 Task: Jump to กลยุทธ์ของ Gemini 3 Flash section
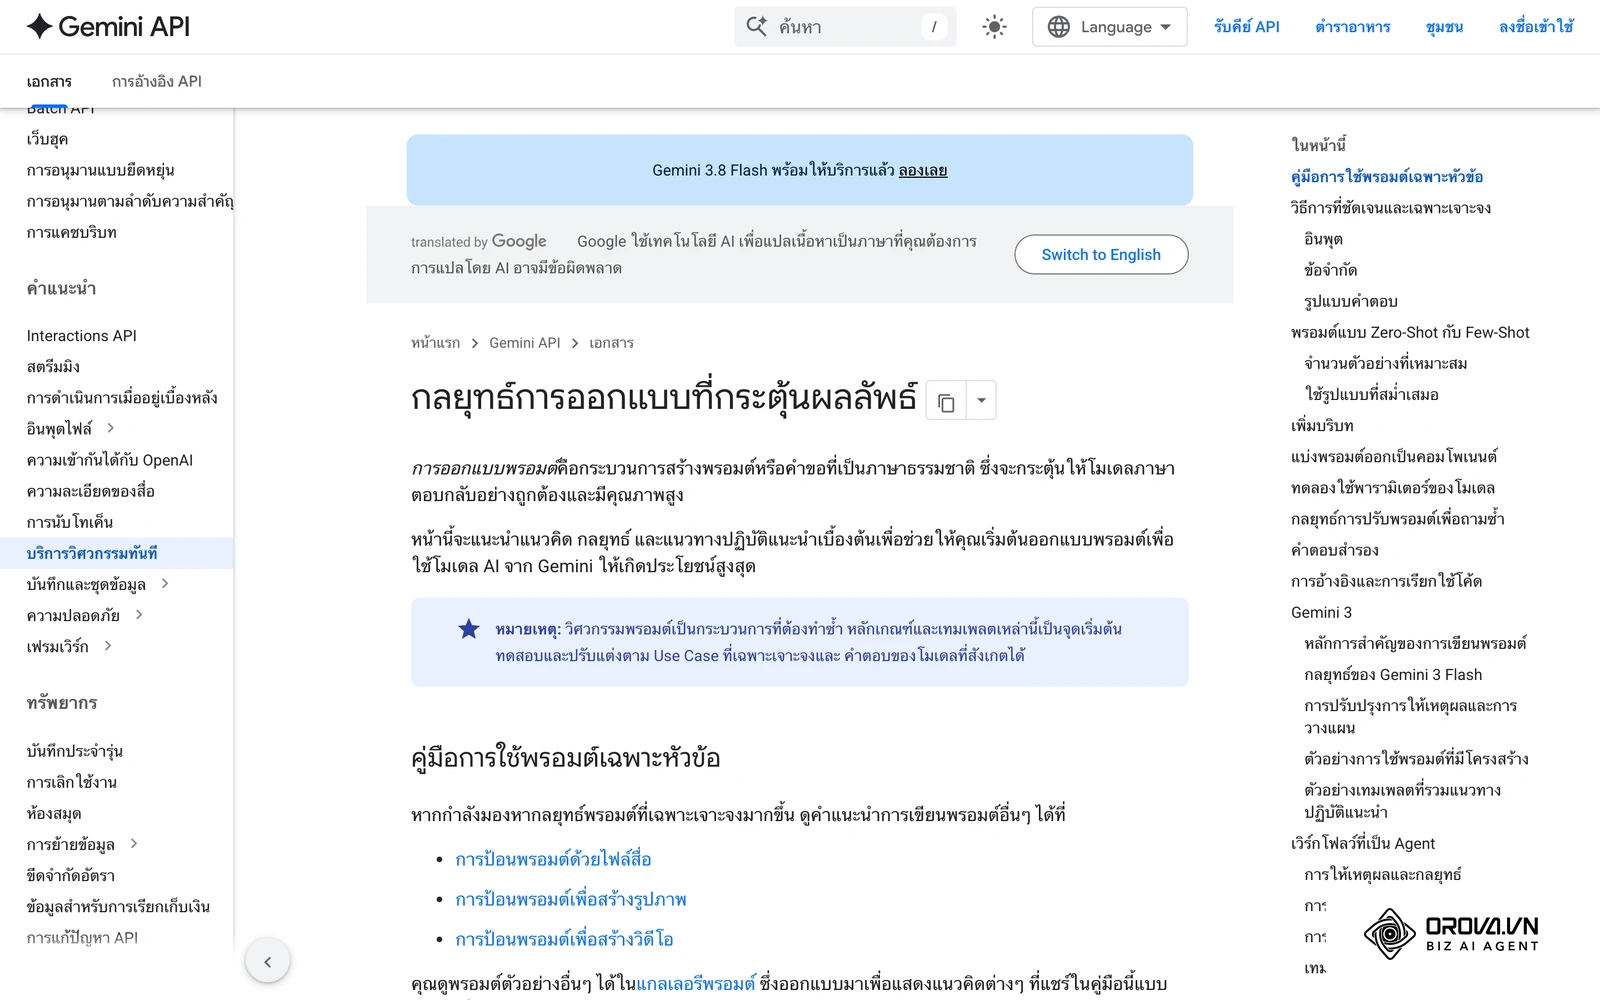1393,674
